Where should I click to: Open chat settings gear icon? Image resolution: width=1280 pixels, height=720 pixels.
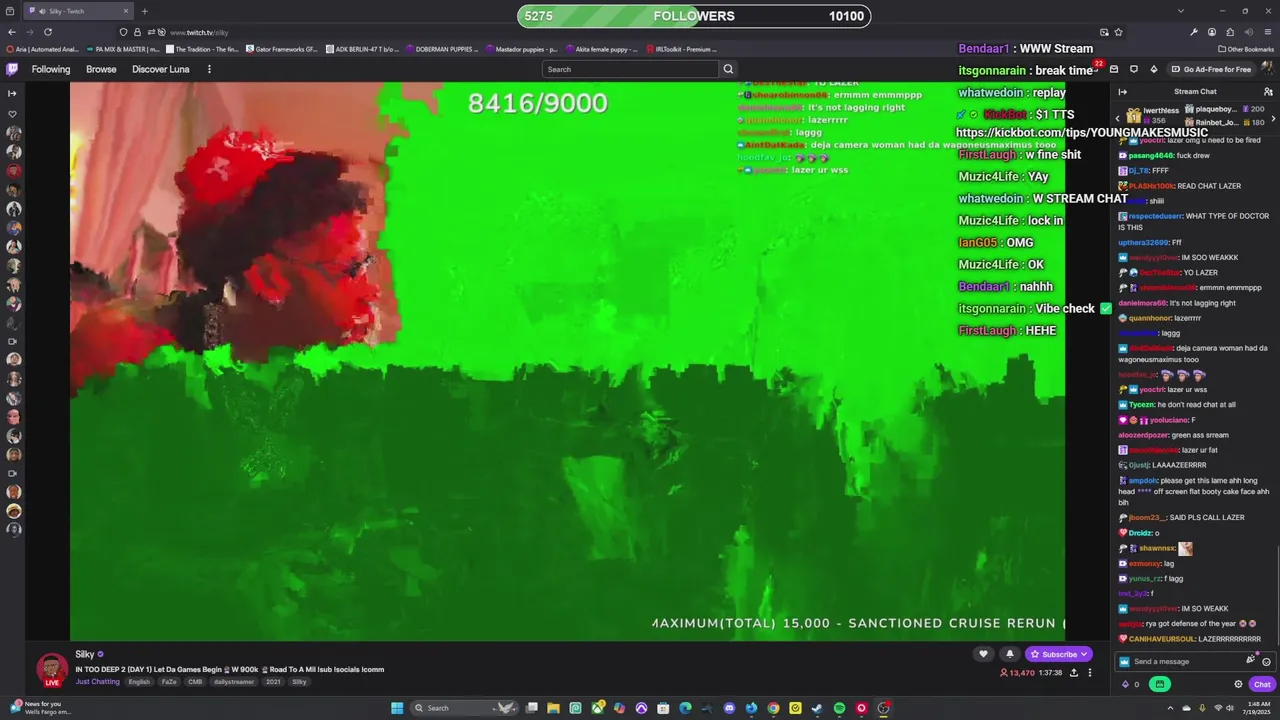pyautogui.click(x=1238, y=684)
